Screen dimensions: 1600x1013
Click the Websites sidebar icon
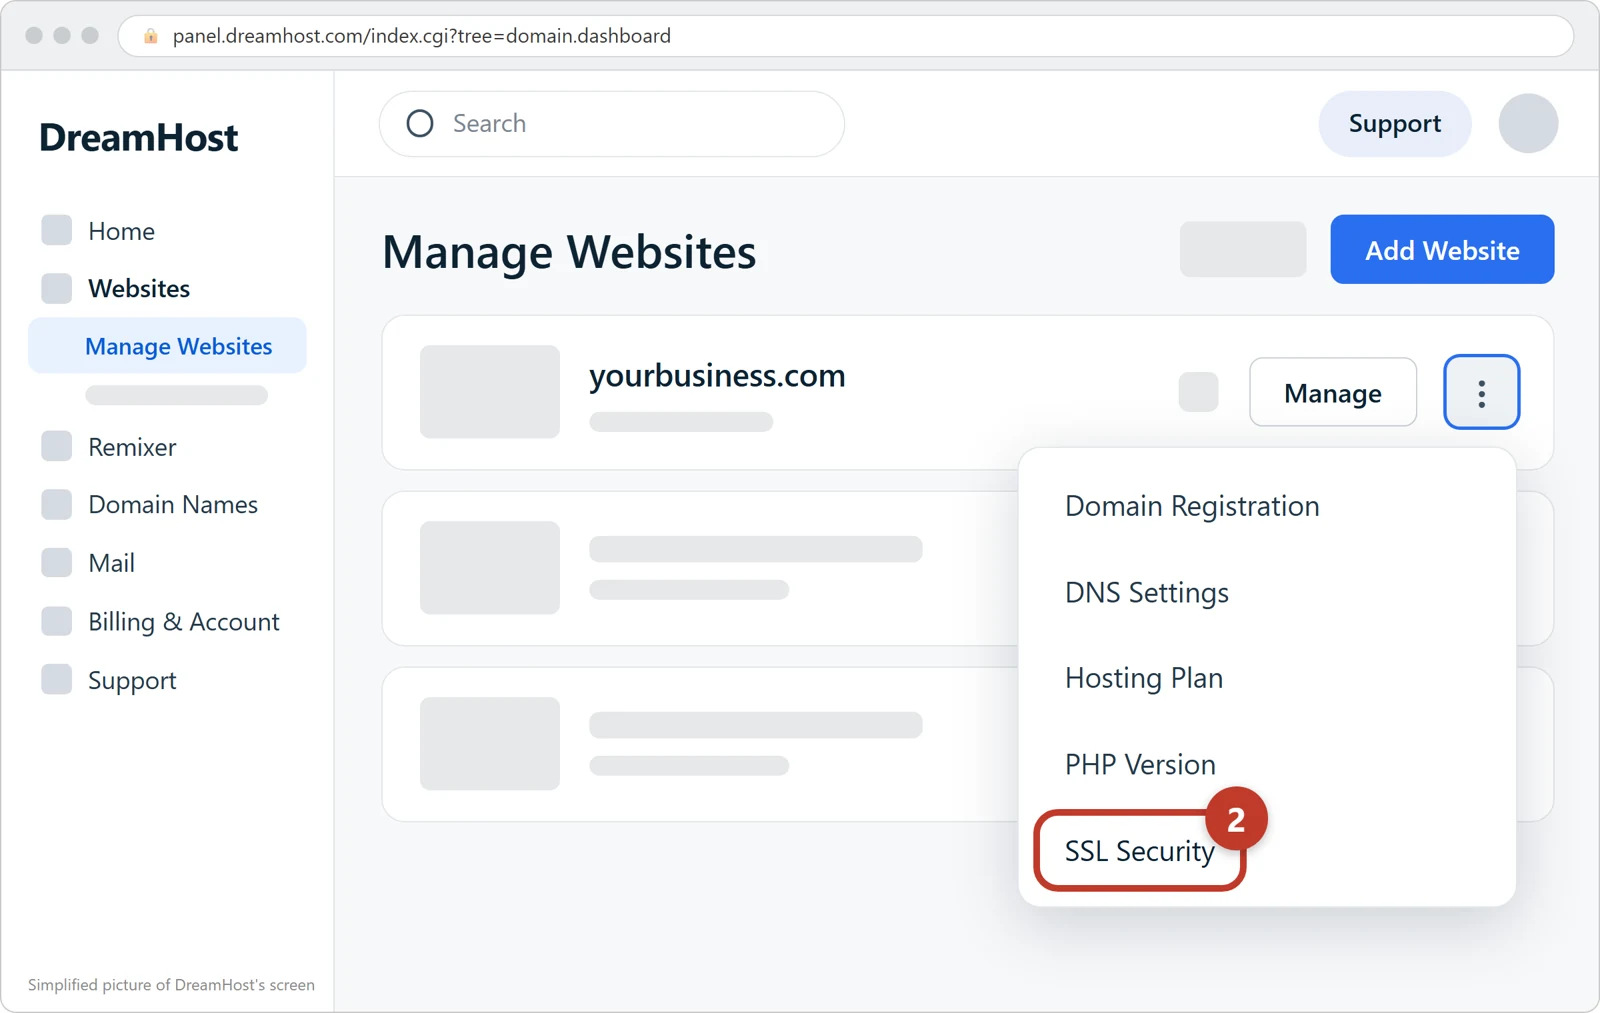pos(57,288)
